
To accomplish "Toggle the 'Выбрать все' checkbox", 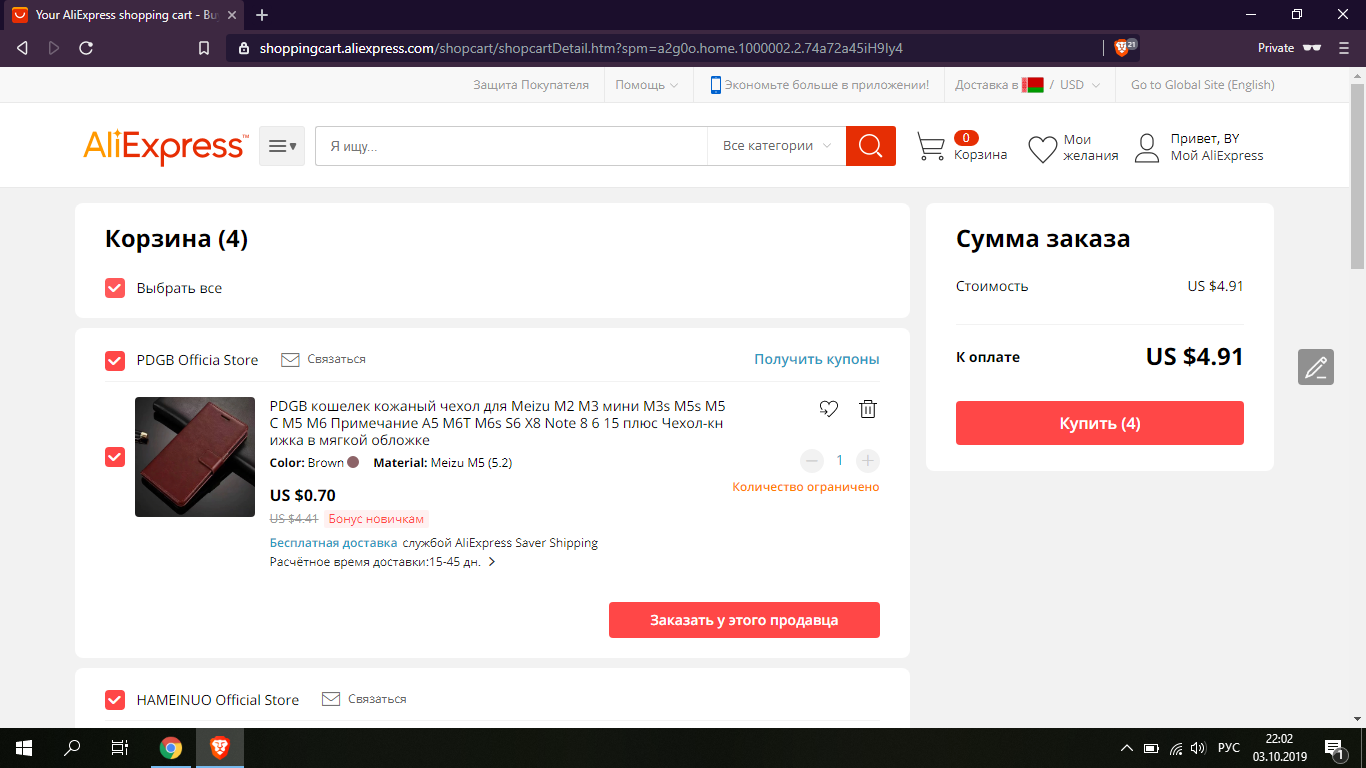I will 115,288.
